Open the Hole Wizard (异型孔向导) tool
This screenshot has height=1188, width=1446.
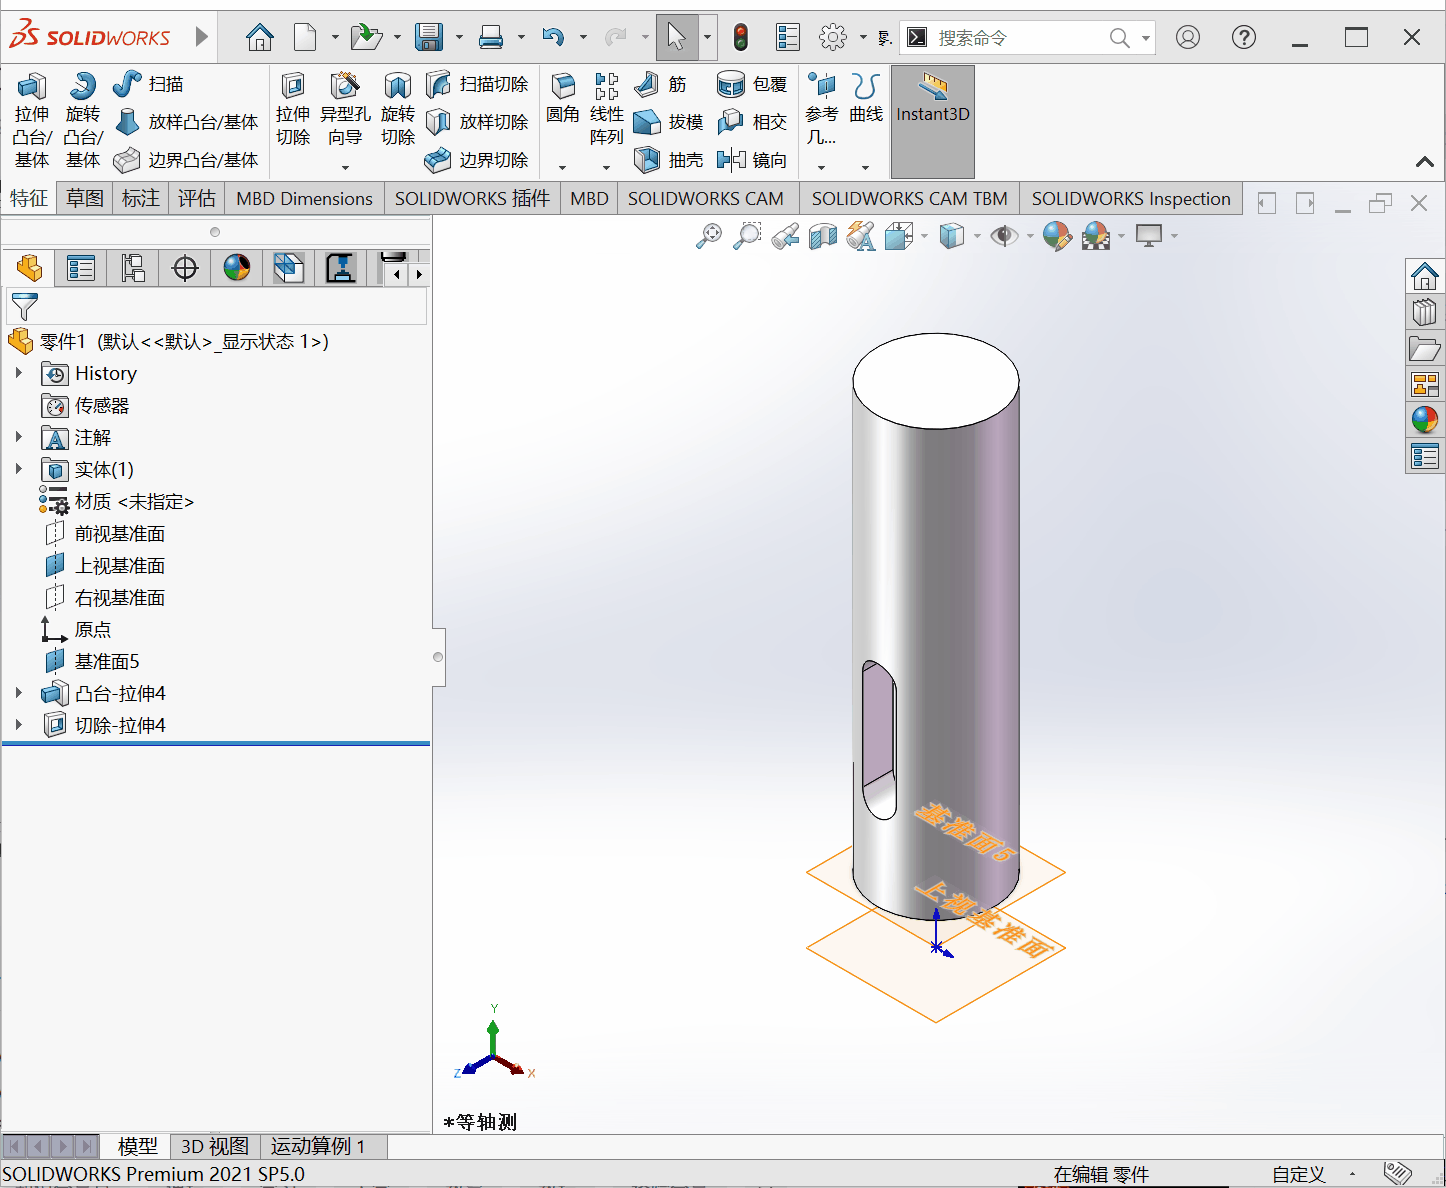pos(345,110)
